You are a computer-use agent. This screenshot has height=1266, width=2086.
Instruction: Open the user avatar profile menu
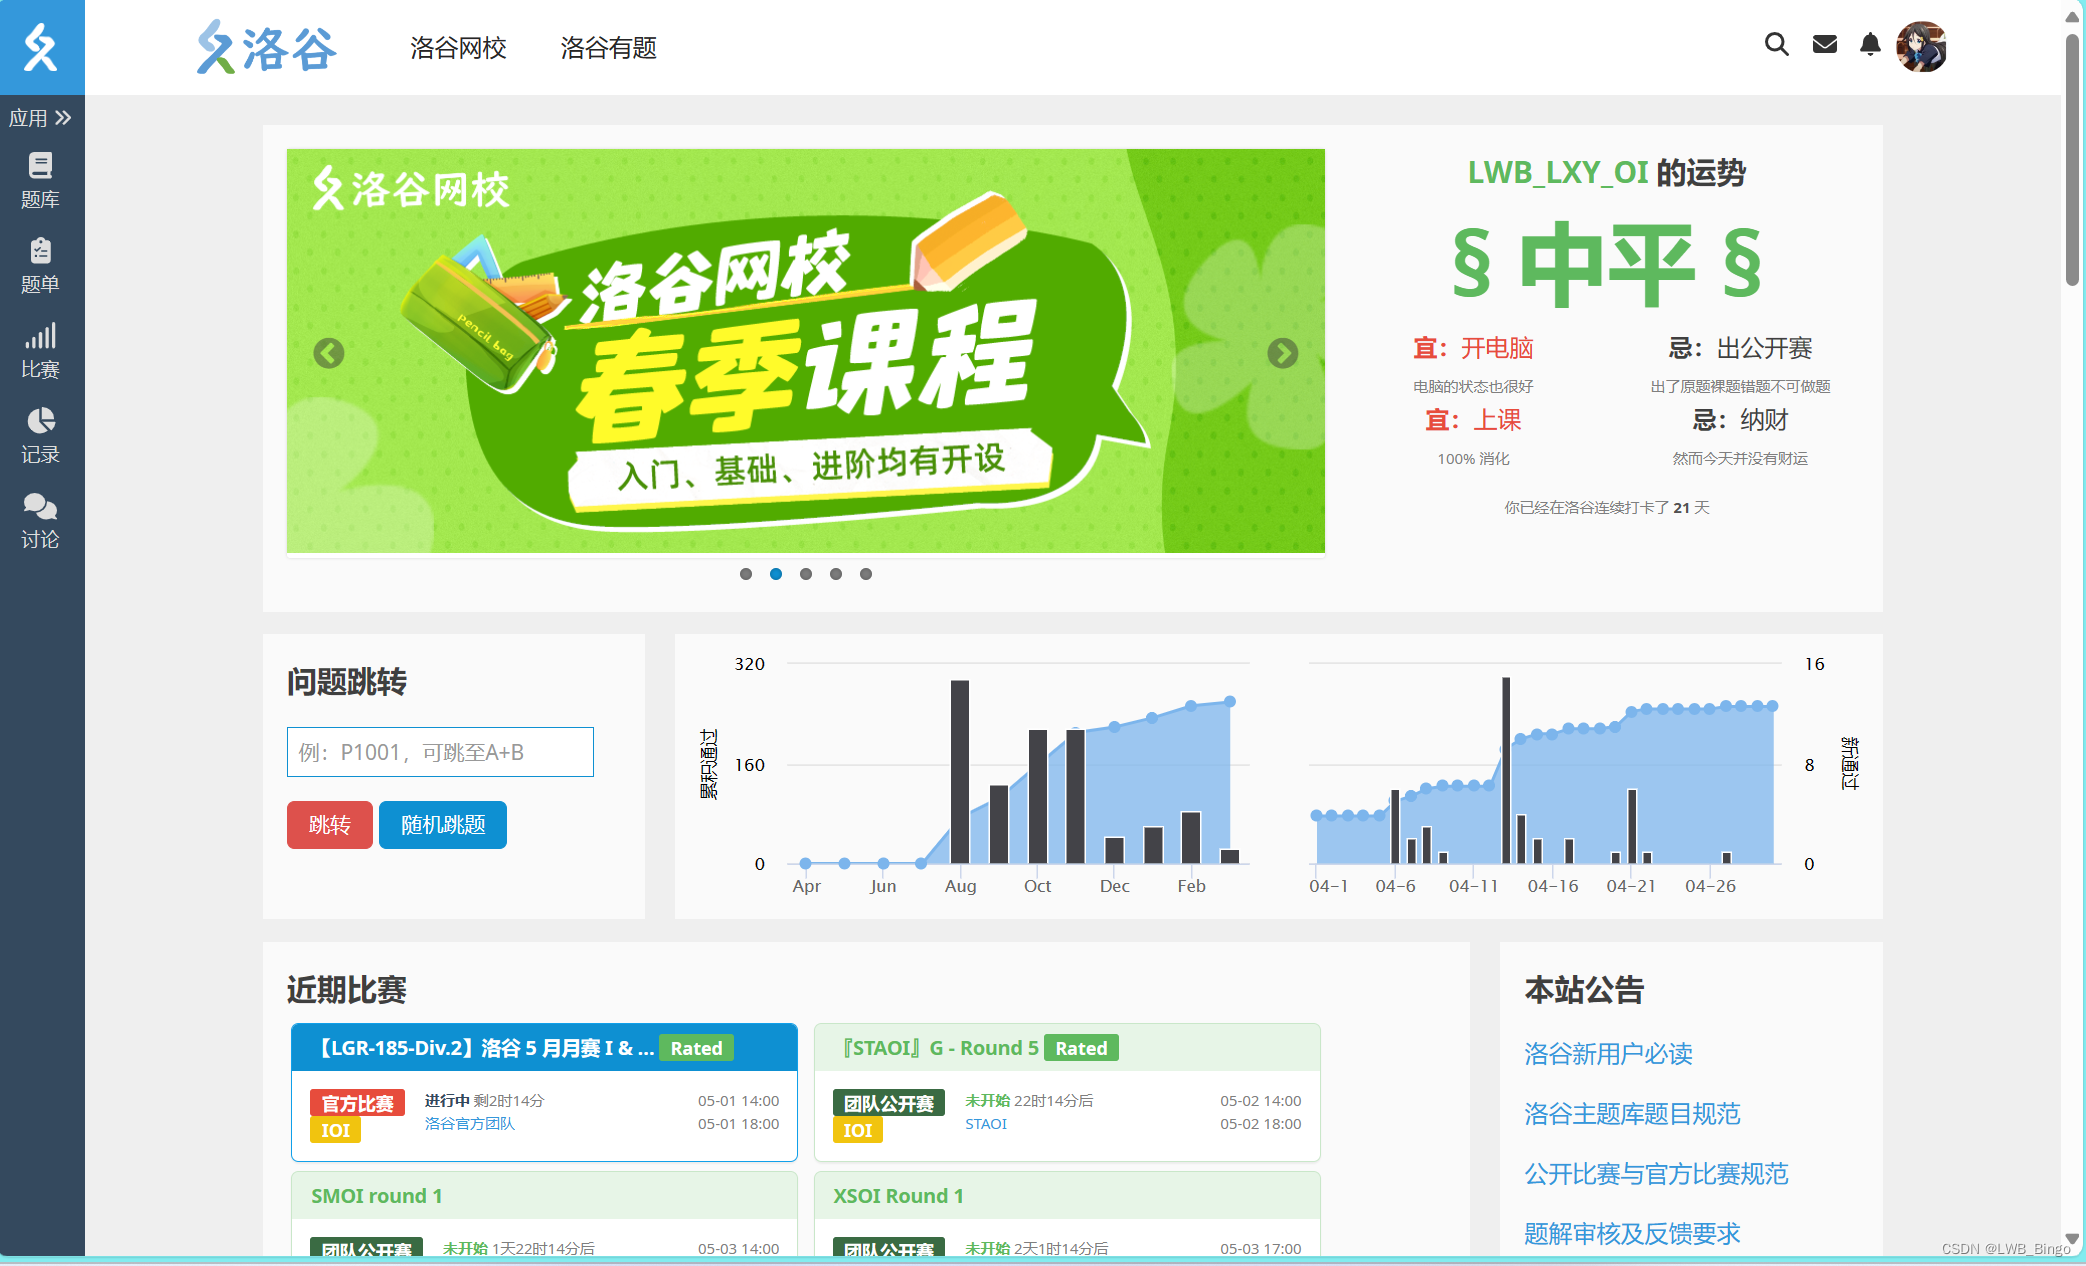pos(1920,47)
